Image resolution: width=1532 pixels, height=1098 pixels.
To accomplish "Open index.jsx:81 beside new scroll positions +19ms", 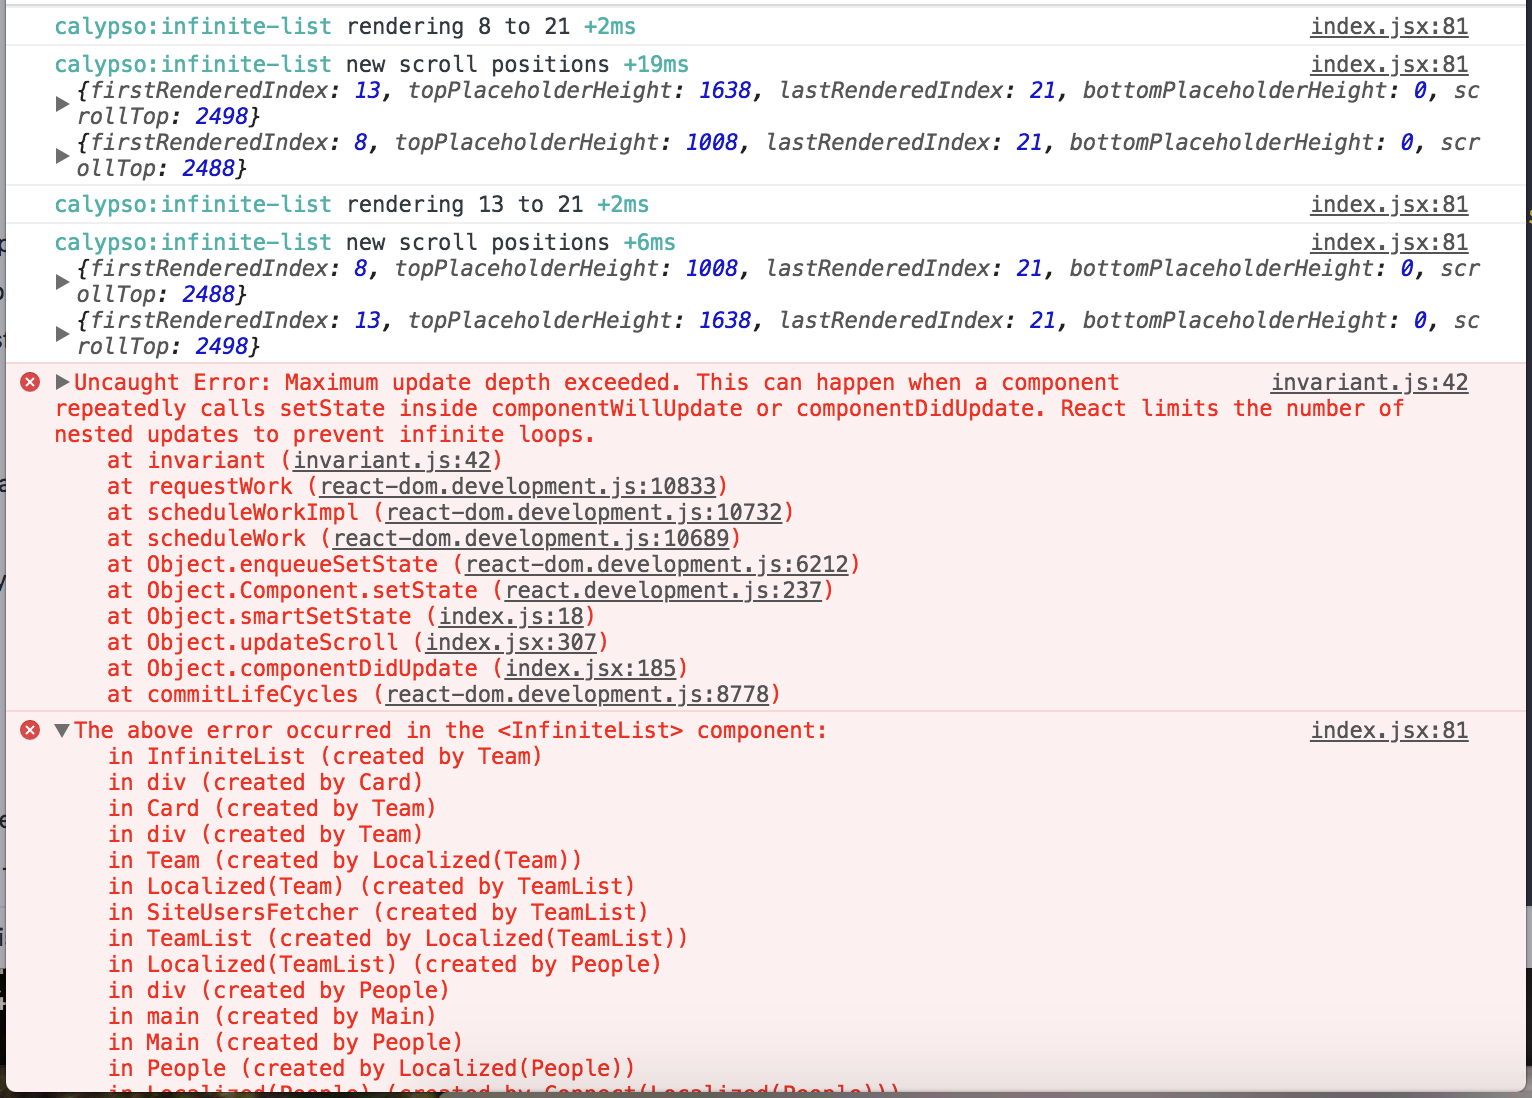I will coord(1388,63).
